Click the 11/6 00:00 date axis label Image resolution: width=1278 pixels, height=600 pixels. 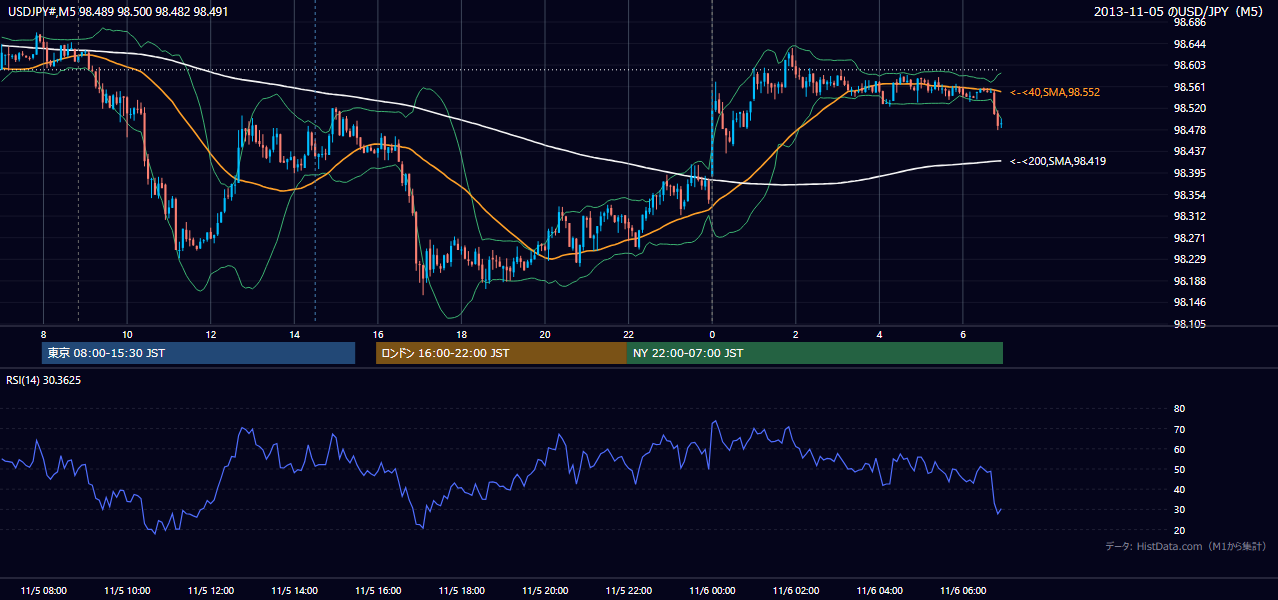click(x=712, y=590)
